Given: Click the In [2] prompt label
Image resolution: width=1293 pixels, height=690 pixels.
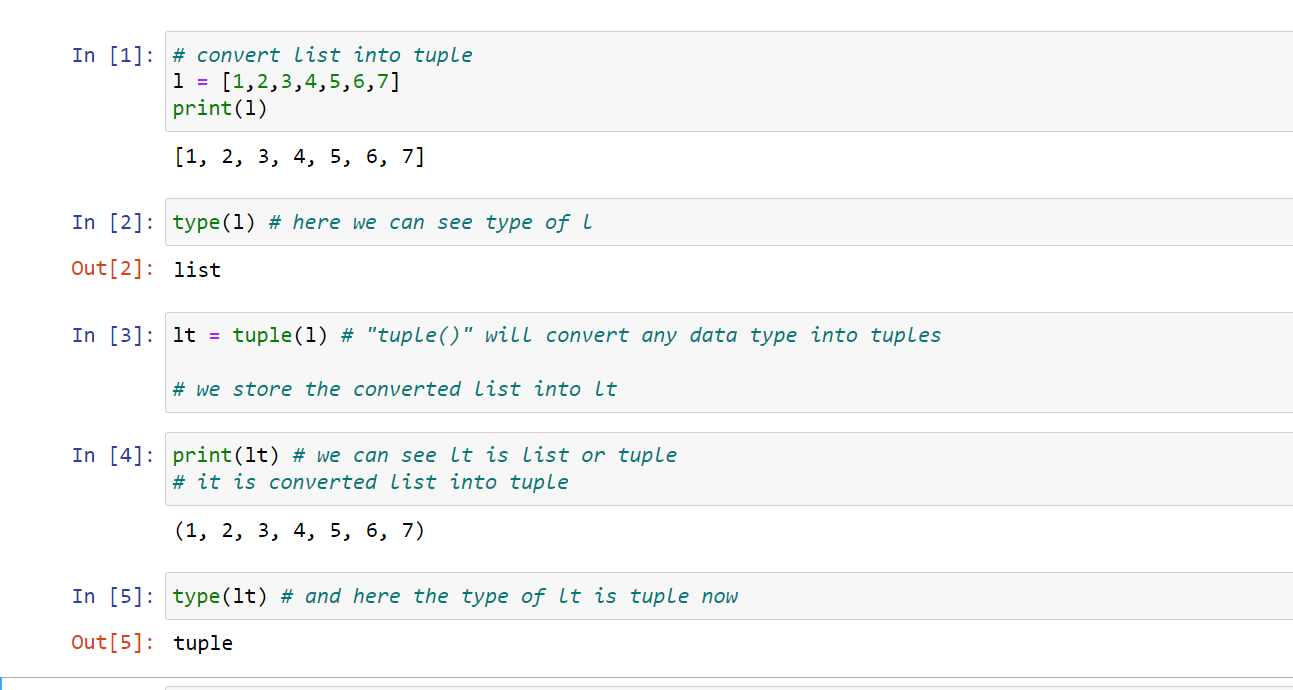Looking at the screenshot, I should click(112, 222).
